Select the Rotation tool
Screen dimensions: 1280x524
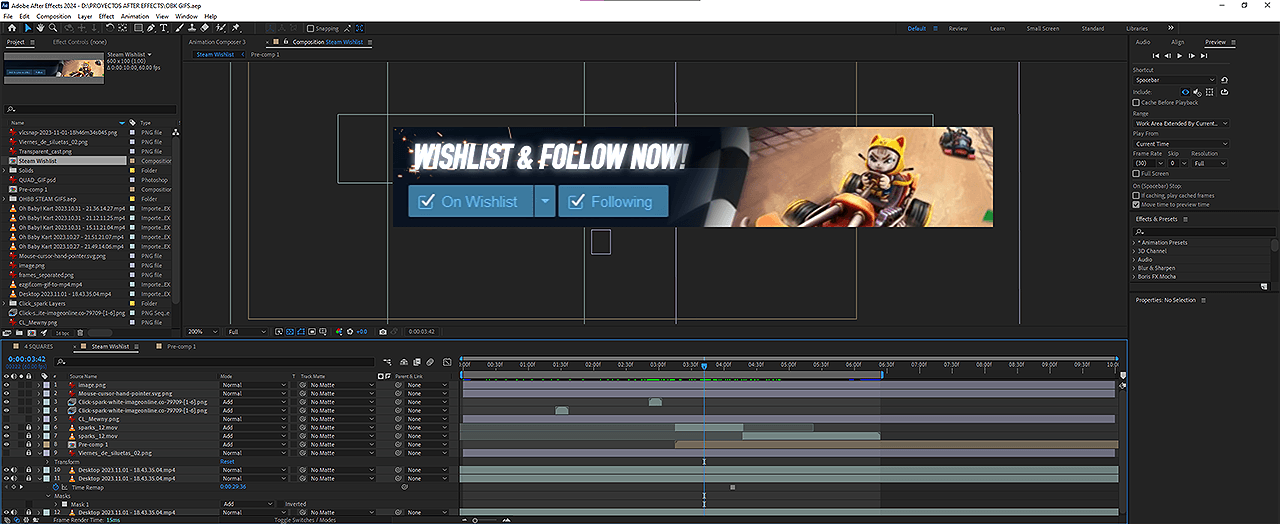[109, 28]
